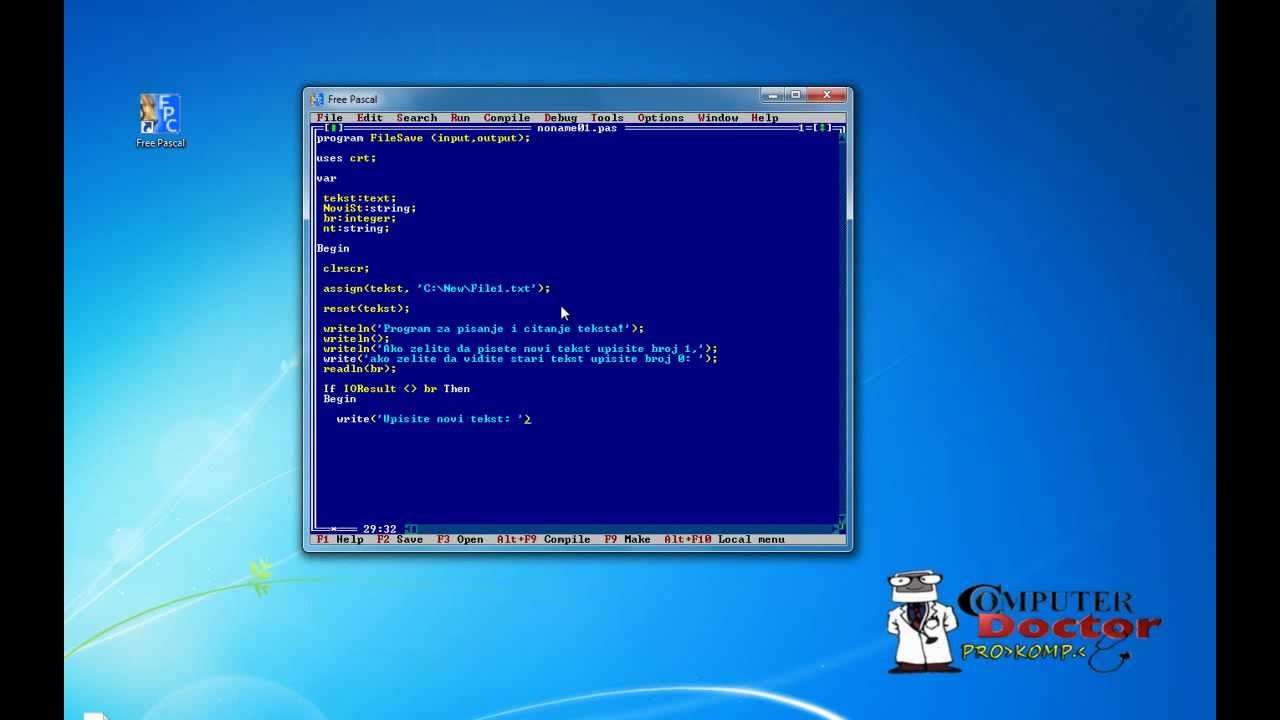Click the cursor position indicator 29:32
This screenshot has height=720, width=1280.
[380, 529]
